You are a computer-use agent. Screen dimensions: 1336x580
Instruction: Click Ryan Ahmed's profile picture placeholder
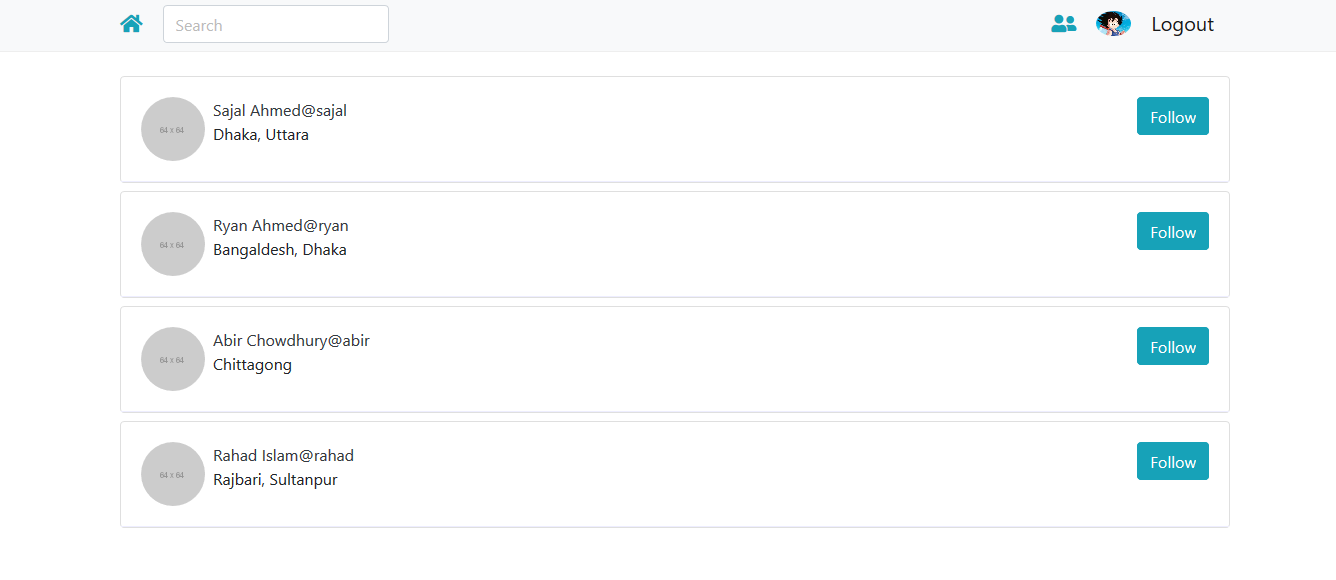(x=172, y=243)
